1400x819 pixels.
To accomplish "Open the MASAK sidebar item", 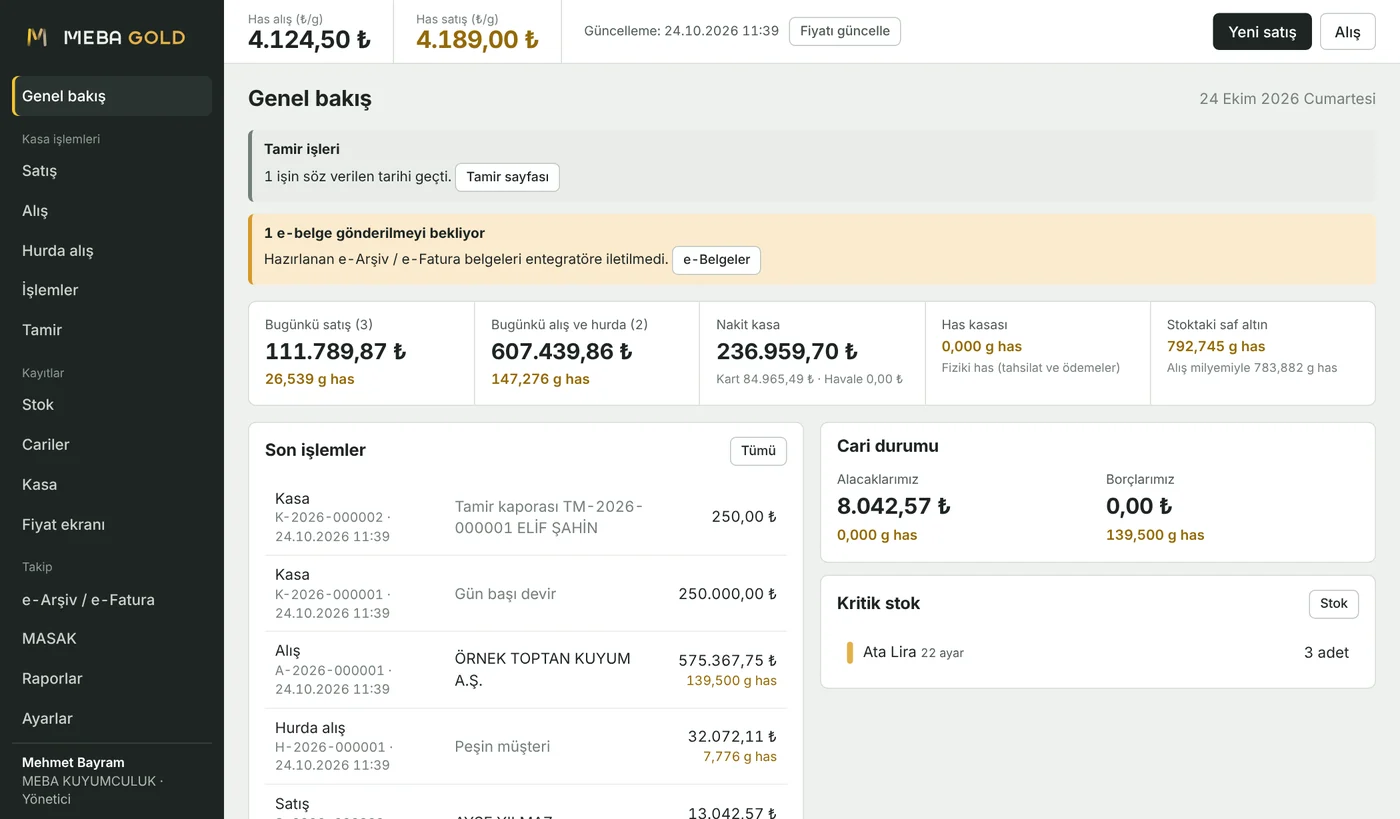I will pos(112,638).
